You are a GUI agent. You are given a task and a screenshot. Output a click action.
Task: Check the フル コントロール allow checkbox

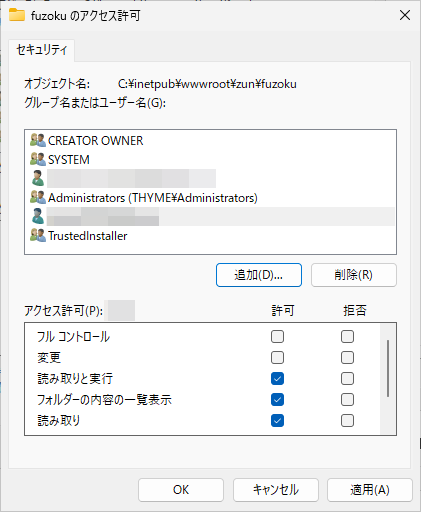pos(277,337)
